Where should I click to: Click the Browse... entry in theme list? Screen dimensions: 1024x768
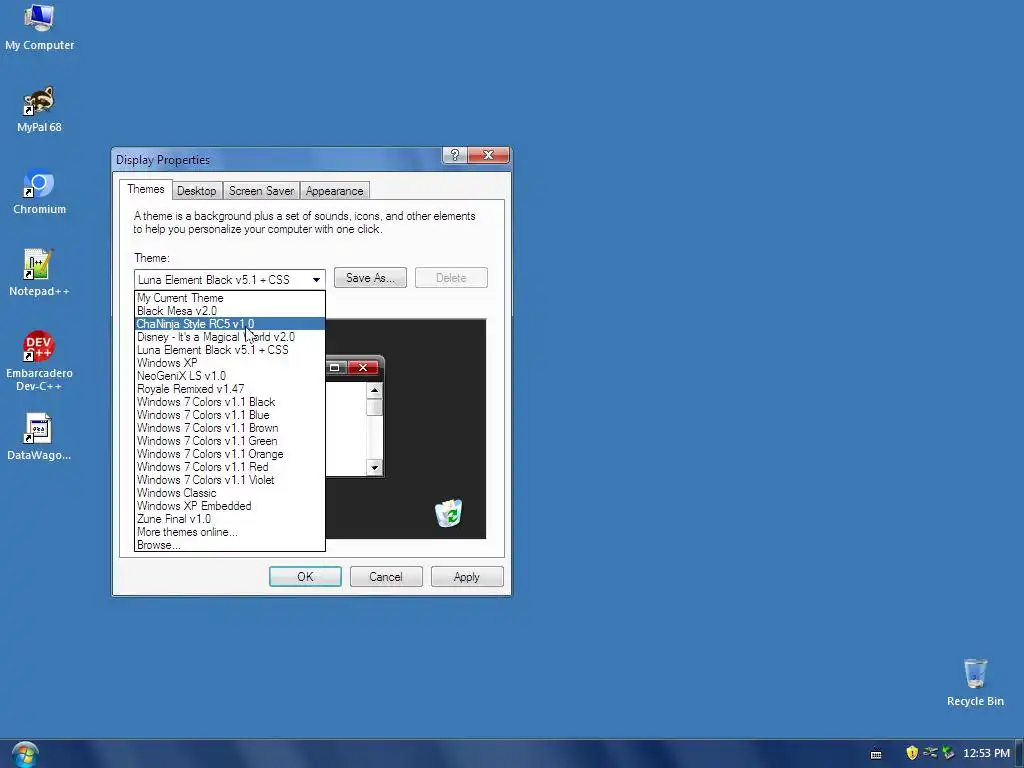[230, 545]
